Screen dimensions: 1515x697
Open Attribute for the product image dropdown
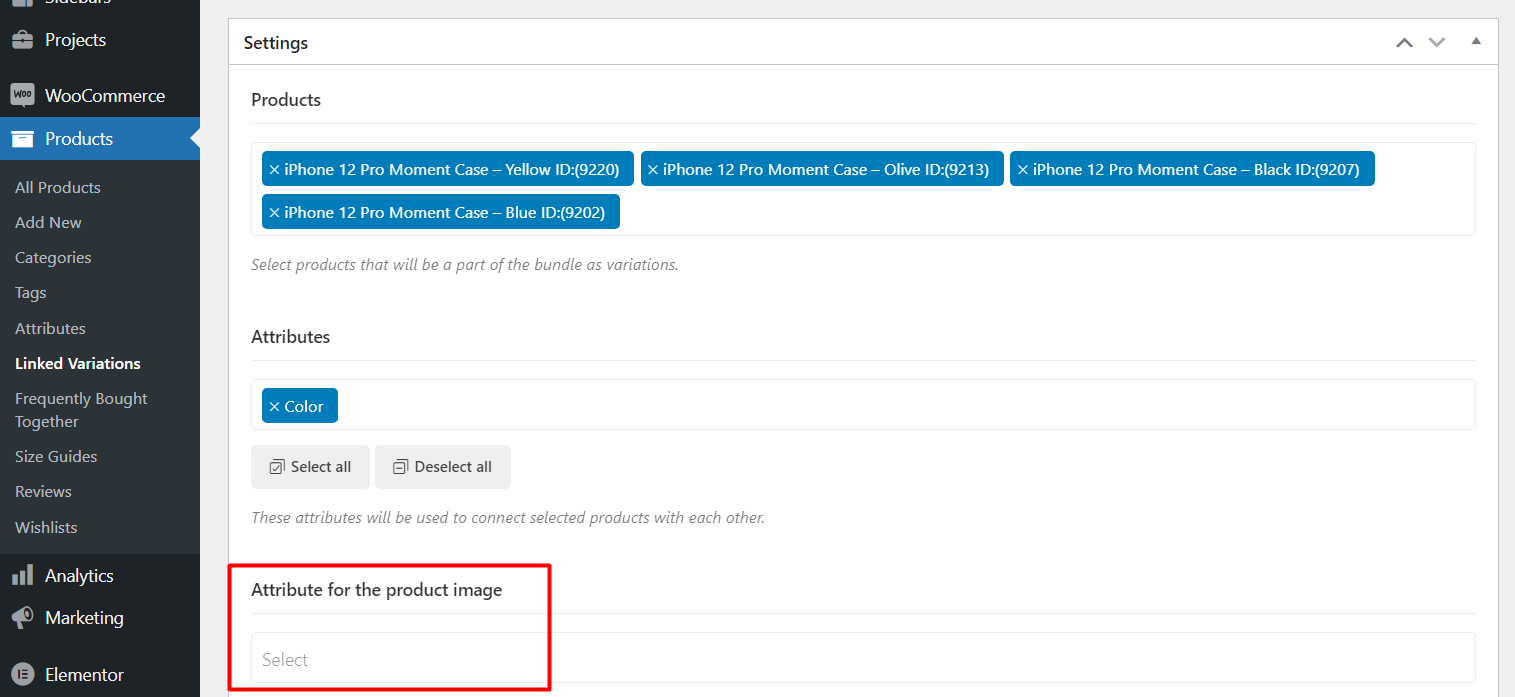pos(863,659)
